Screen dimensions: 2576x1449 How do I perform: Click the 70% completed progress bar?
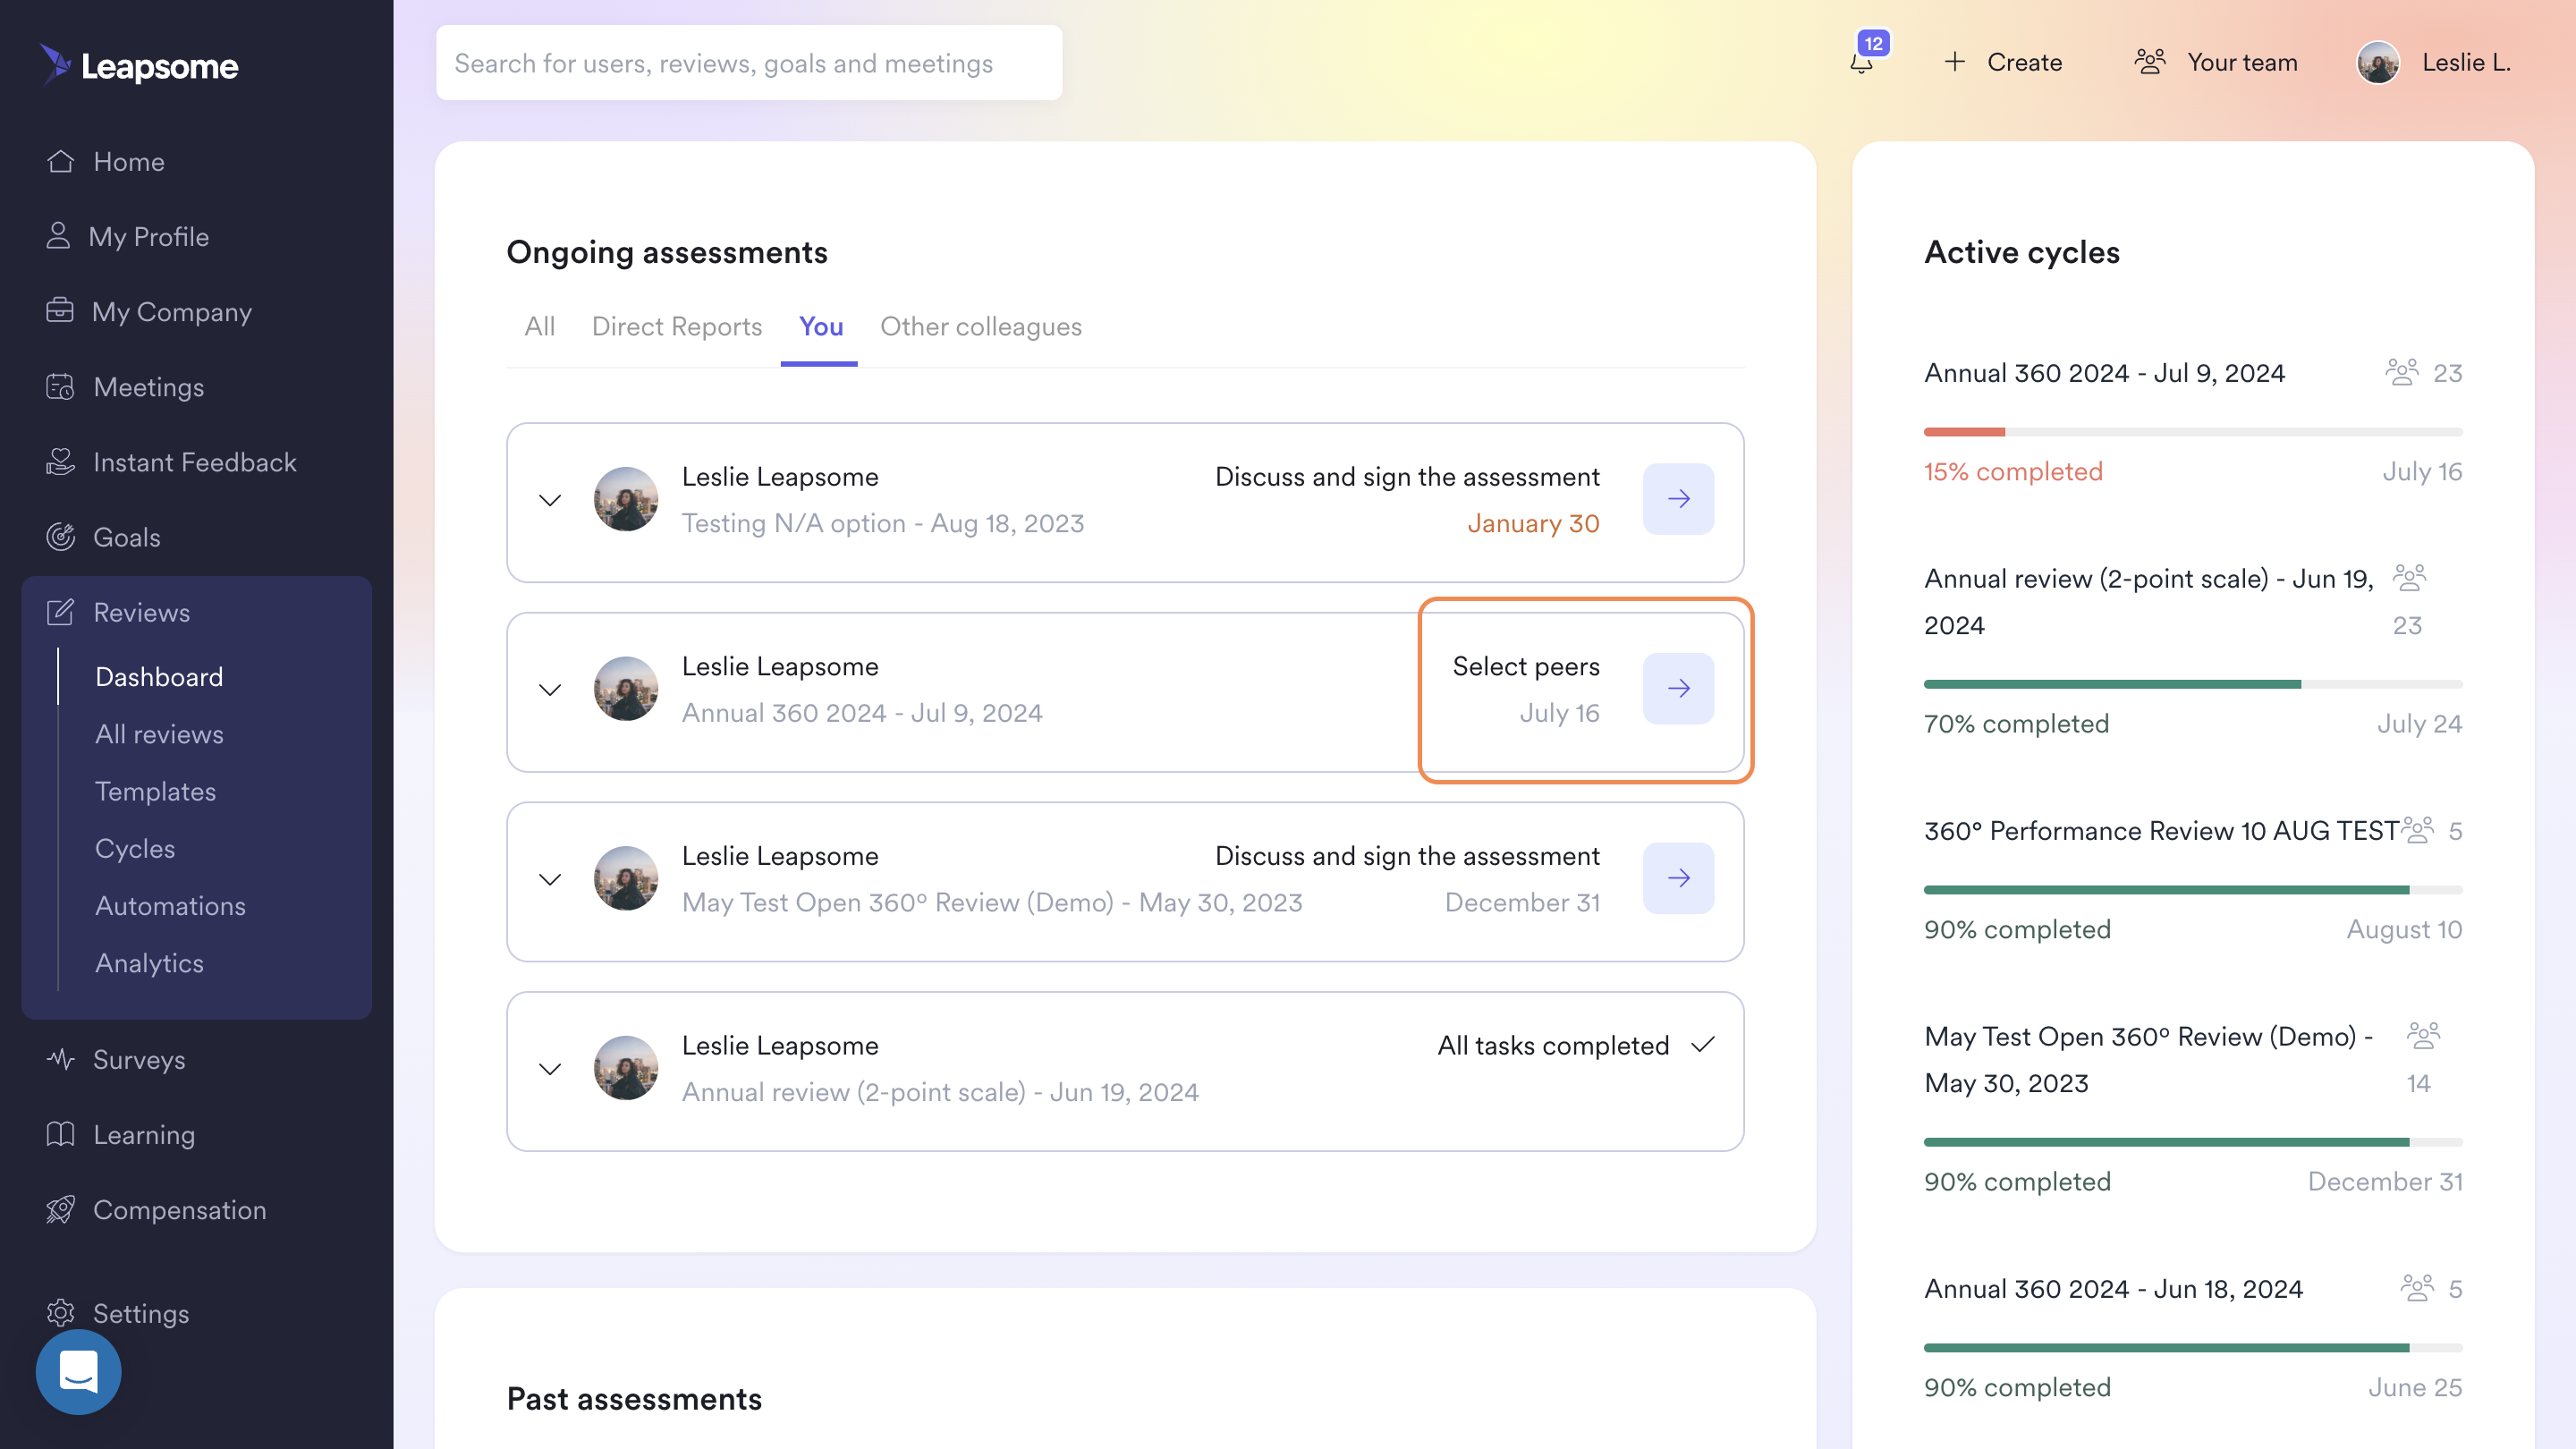pyautogui.click(x=2192, y=684)
